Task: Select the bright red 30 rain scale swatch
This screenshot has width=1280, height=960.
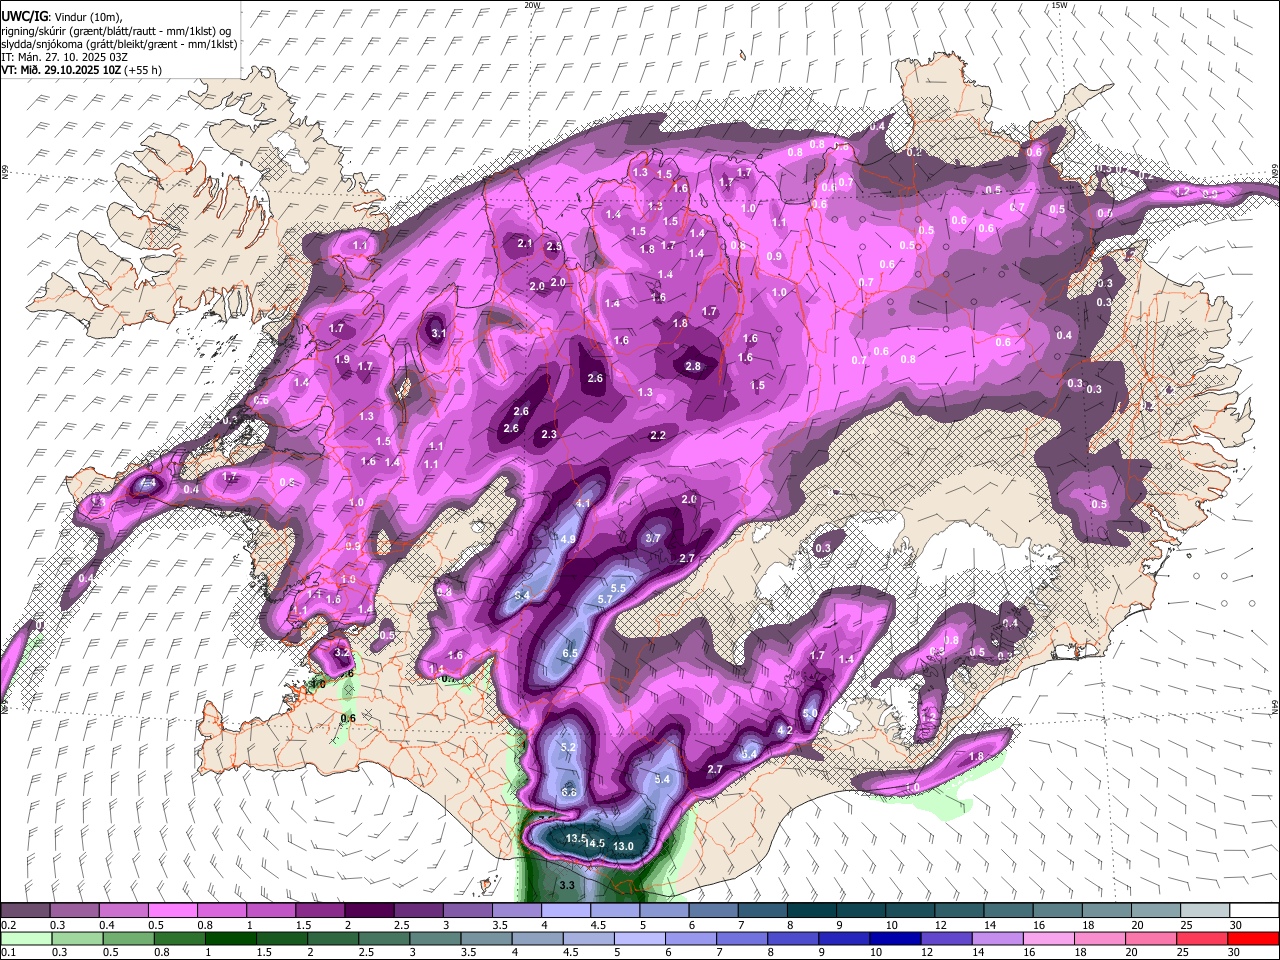Action: pyautogui.click(x=1254, y=938)
